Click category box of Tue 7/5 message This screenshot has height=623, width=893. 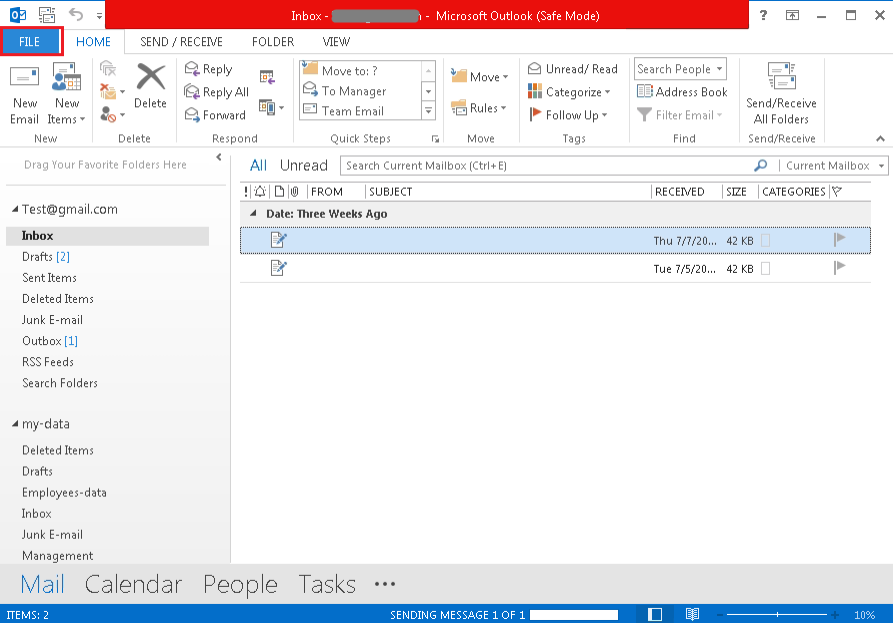(x=765, y=268)
